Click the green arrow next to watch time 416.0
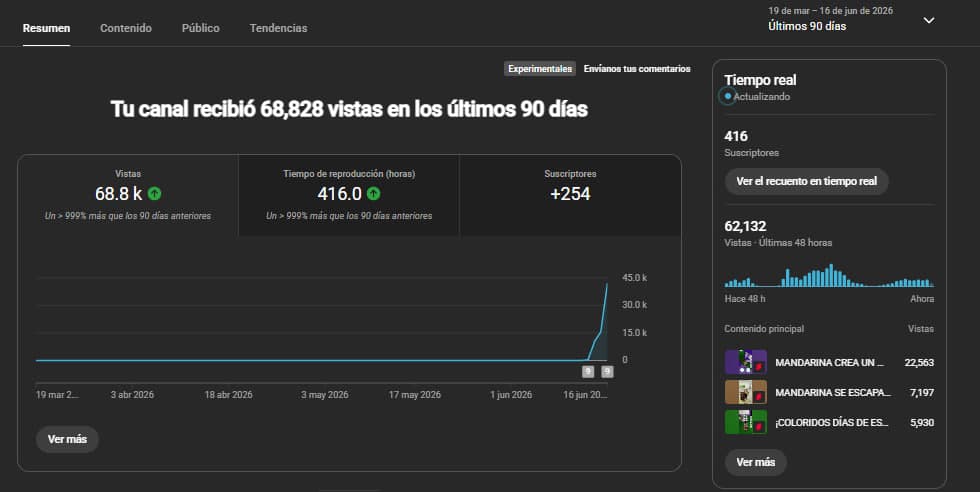This screenshot has width=980, height=492. point(373,194)
